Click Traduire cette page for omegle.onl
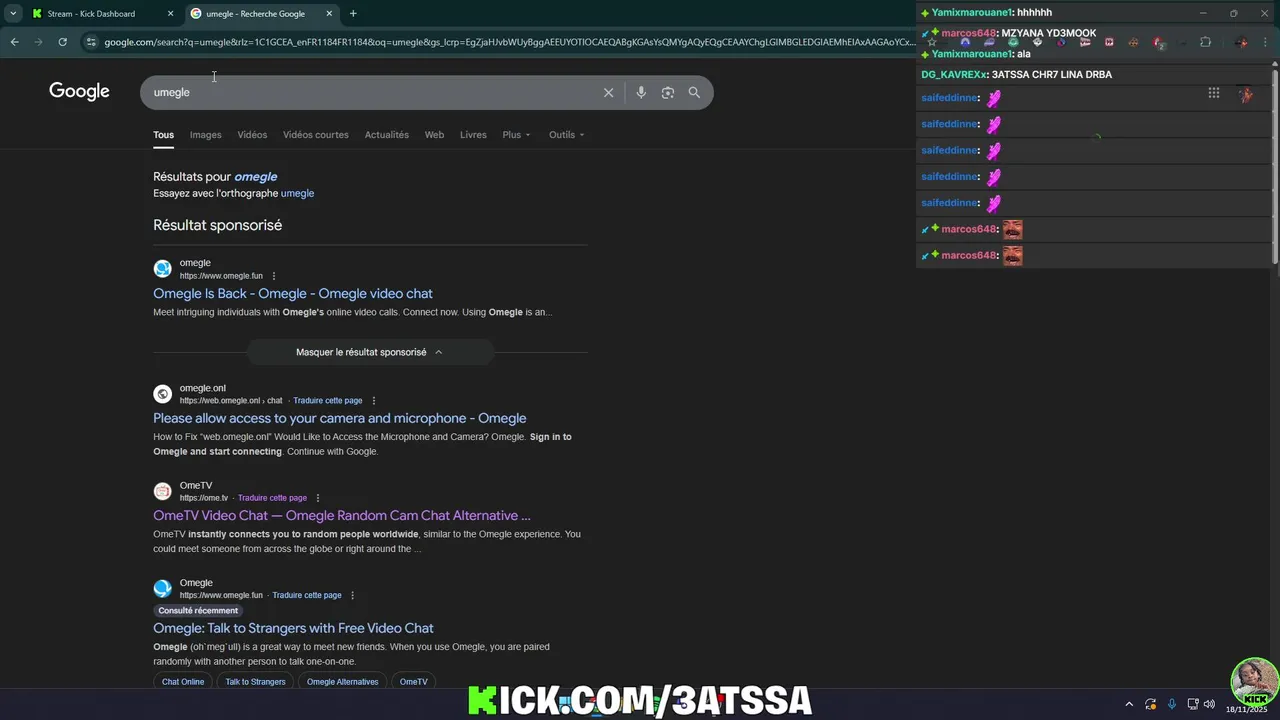 pos(327,401)
